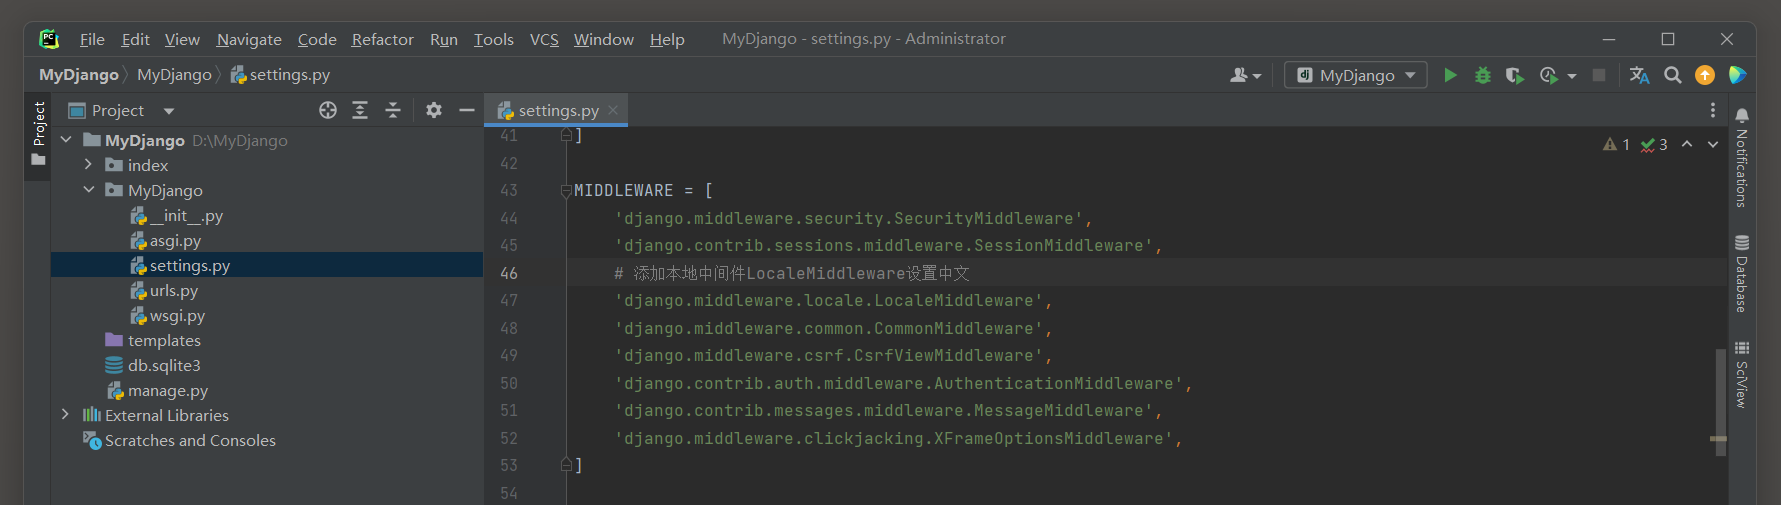Click the stop process button
The image size is (1781, 505).
pyautogui.click(x=1599, y=75)
